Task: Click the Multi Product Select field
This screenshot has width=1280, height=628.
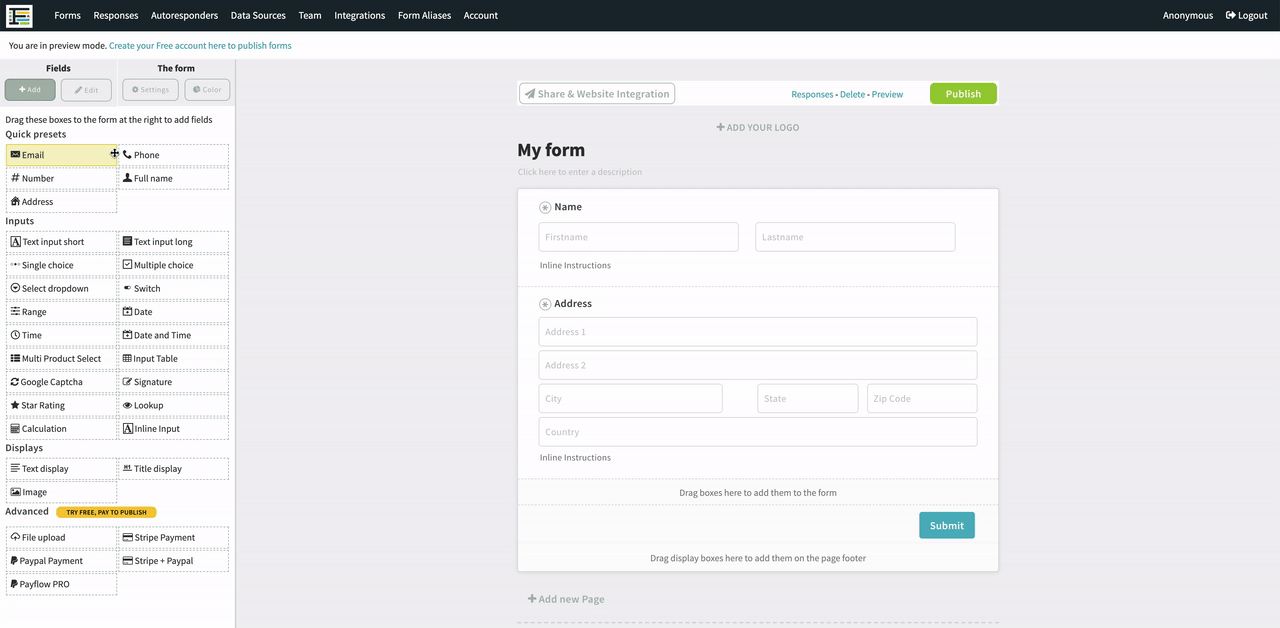Action: [x=61, y=359]
